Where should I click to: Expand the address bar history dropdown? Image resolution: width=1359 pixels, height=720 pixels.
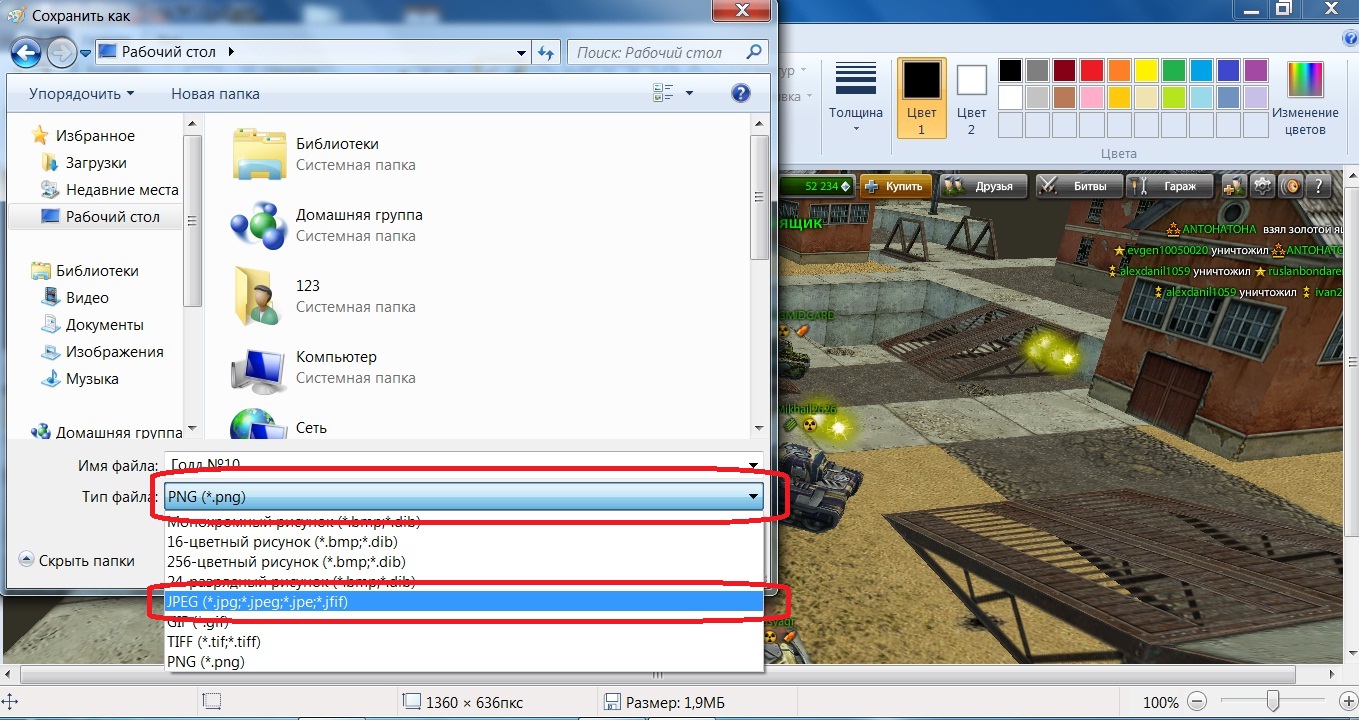pyautogui.click(x=522, y=53)
